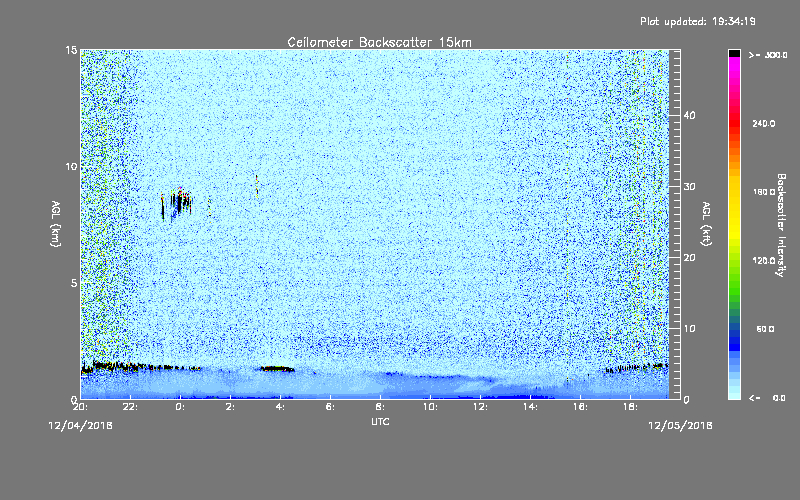
Task: Click the "Backscatter Intensity" colorbar title
Action: coord(781,225)
